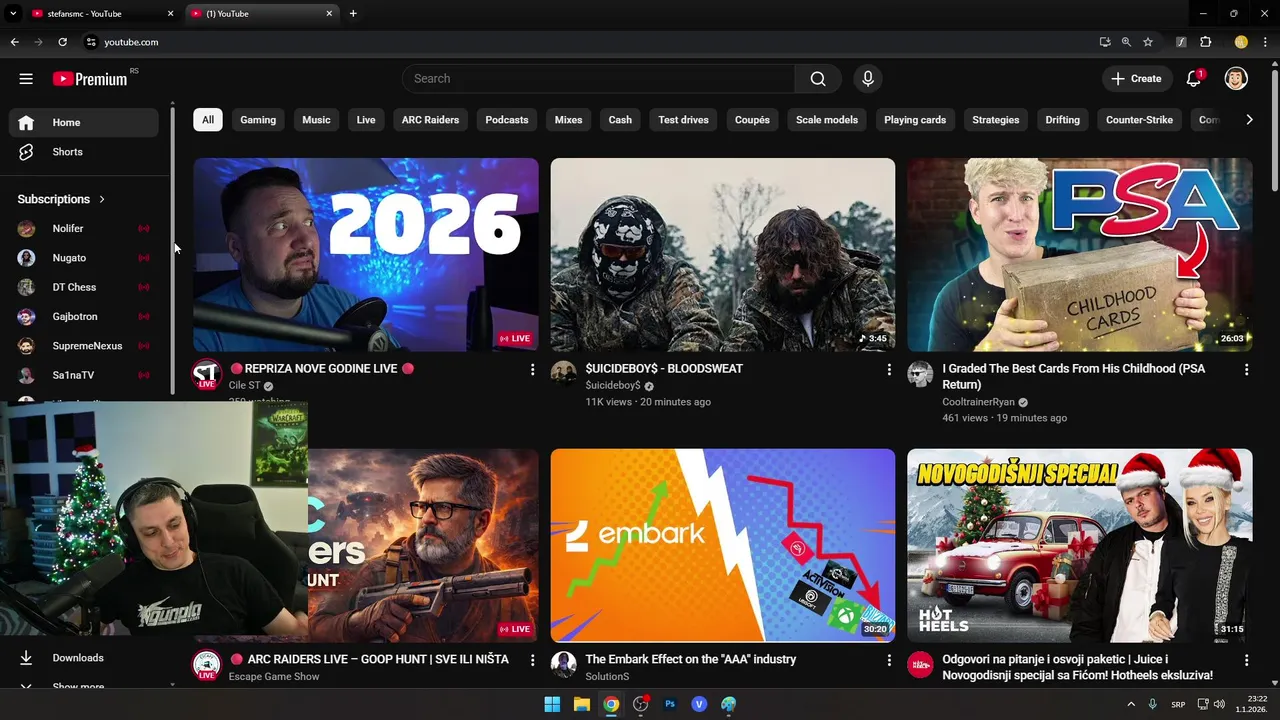This screenshot has height=720, width=1280.
Task: Open the PSA childhood cards thumbnail
Action: click(1080, 255)
